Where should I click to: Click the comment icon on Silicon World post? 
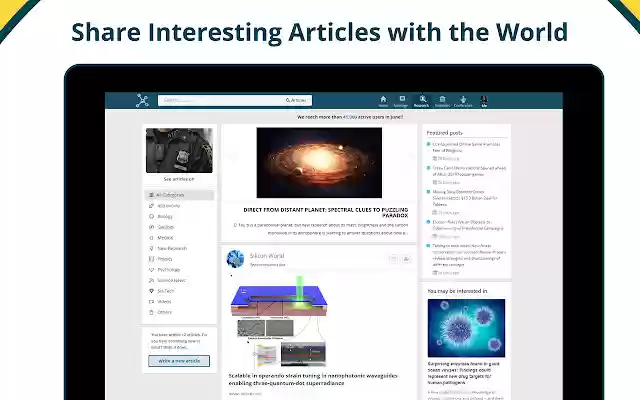393,258
